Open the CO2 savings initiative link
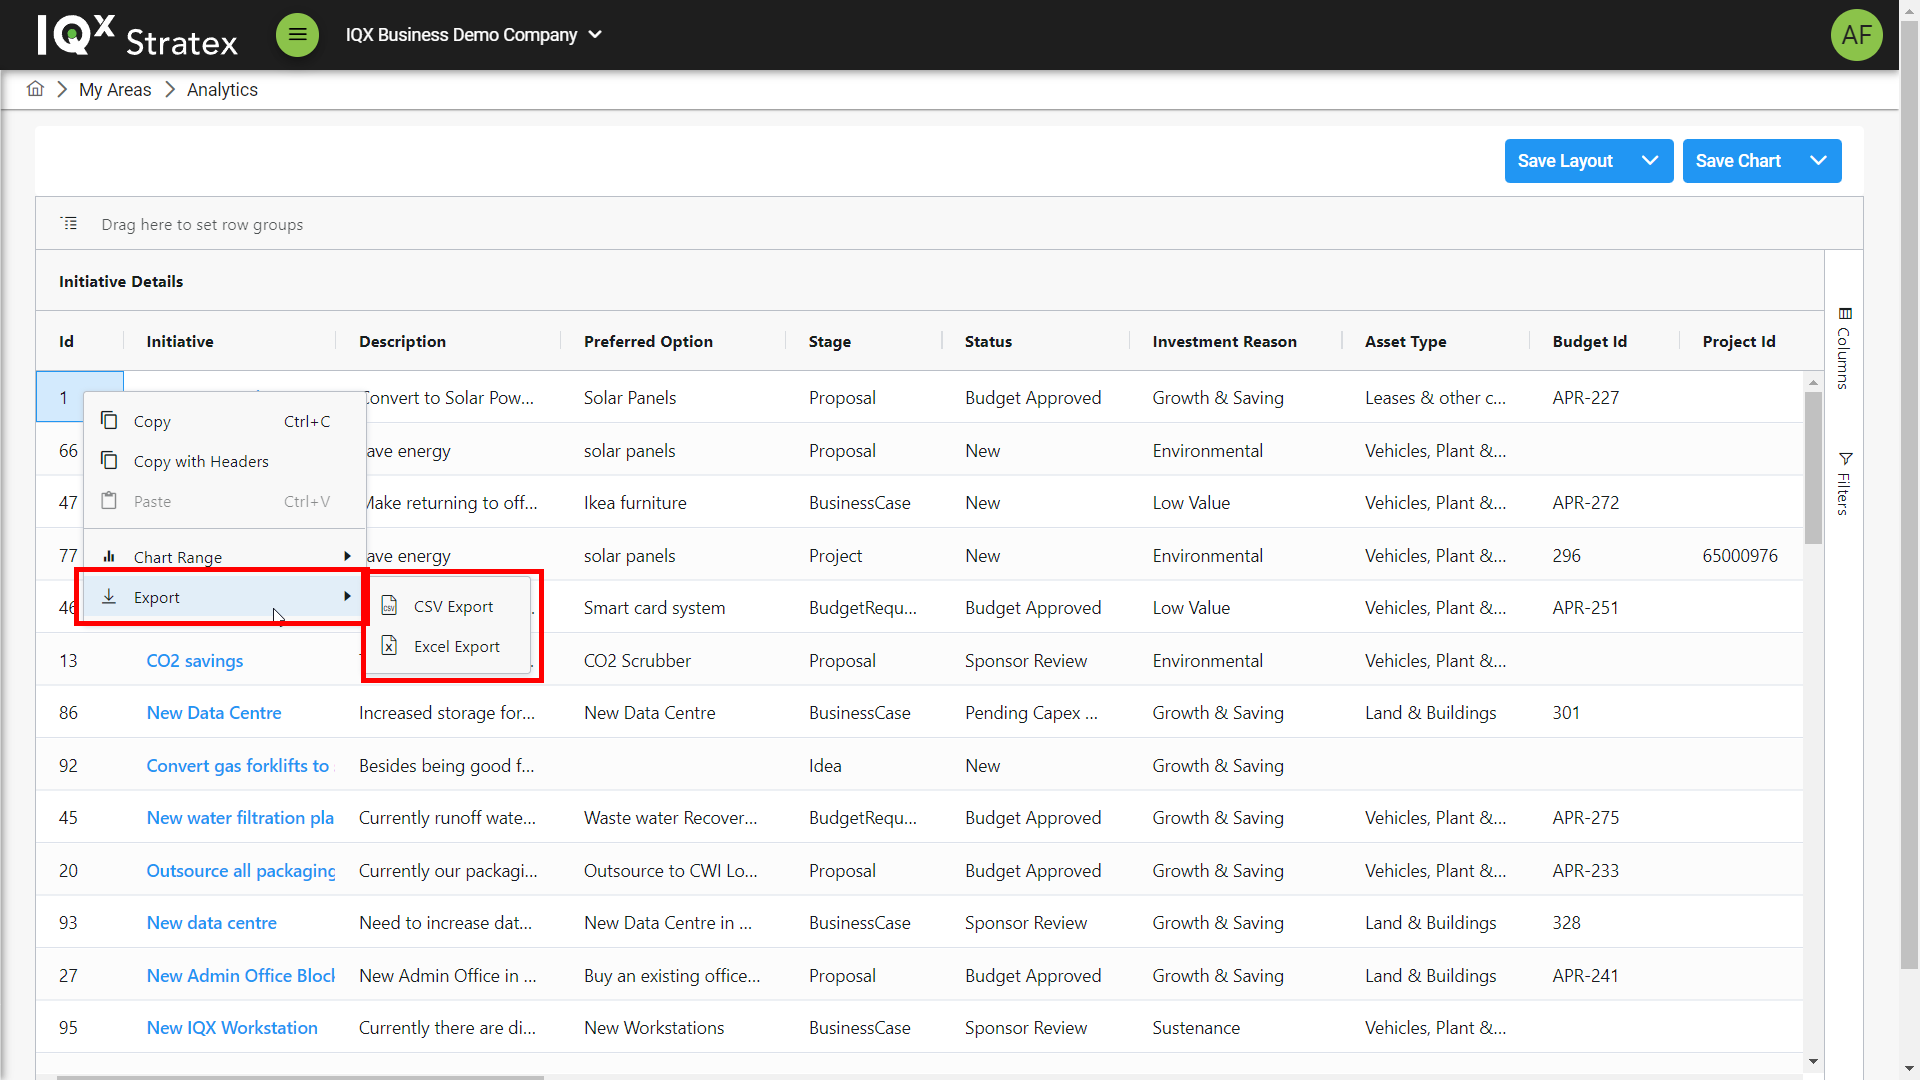The height and width of the screenshot is (1080, 1920). (195, 661)
